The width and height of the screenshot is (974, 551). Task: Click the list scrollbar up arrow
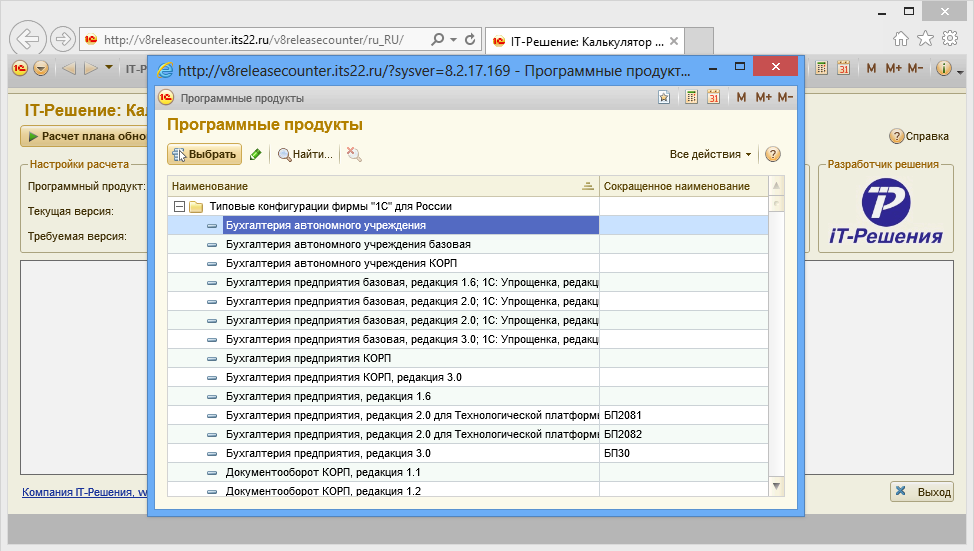pyautogui.click(x=776, y=186)
